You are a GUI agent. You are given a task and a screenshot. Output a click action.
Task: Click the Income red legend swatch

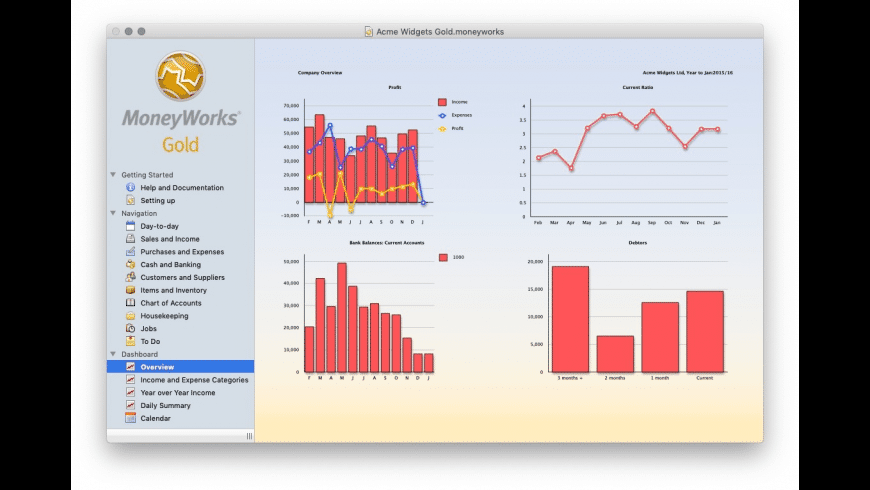[x=442, y=102]
